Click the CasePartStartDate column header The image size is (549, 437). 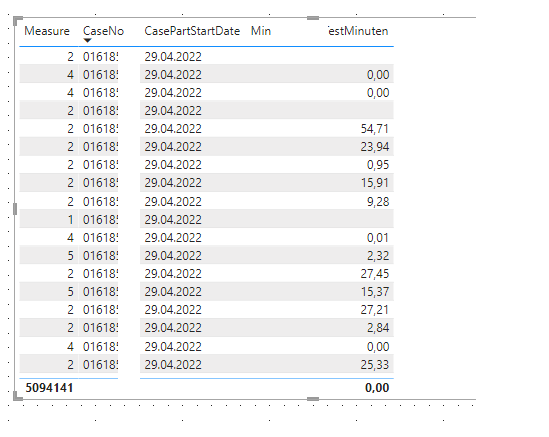[192, 31]
